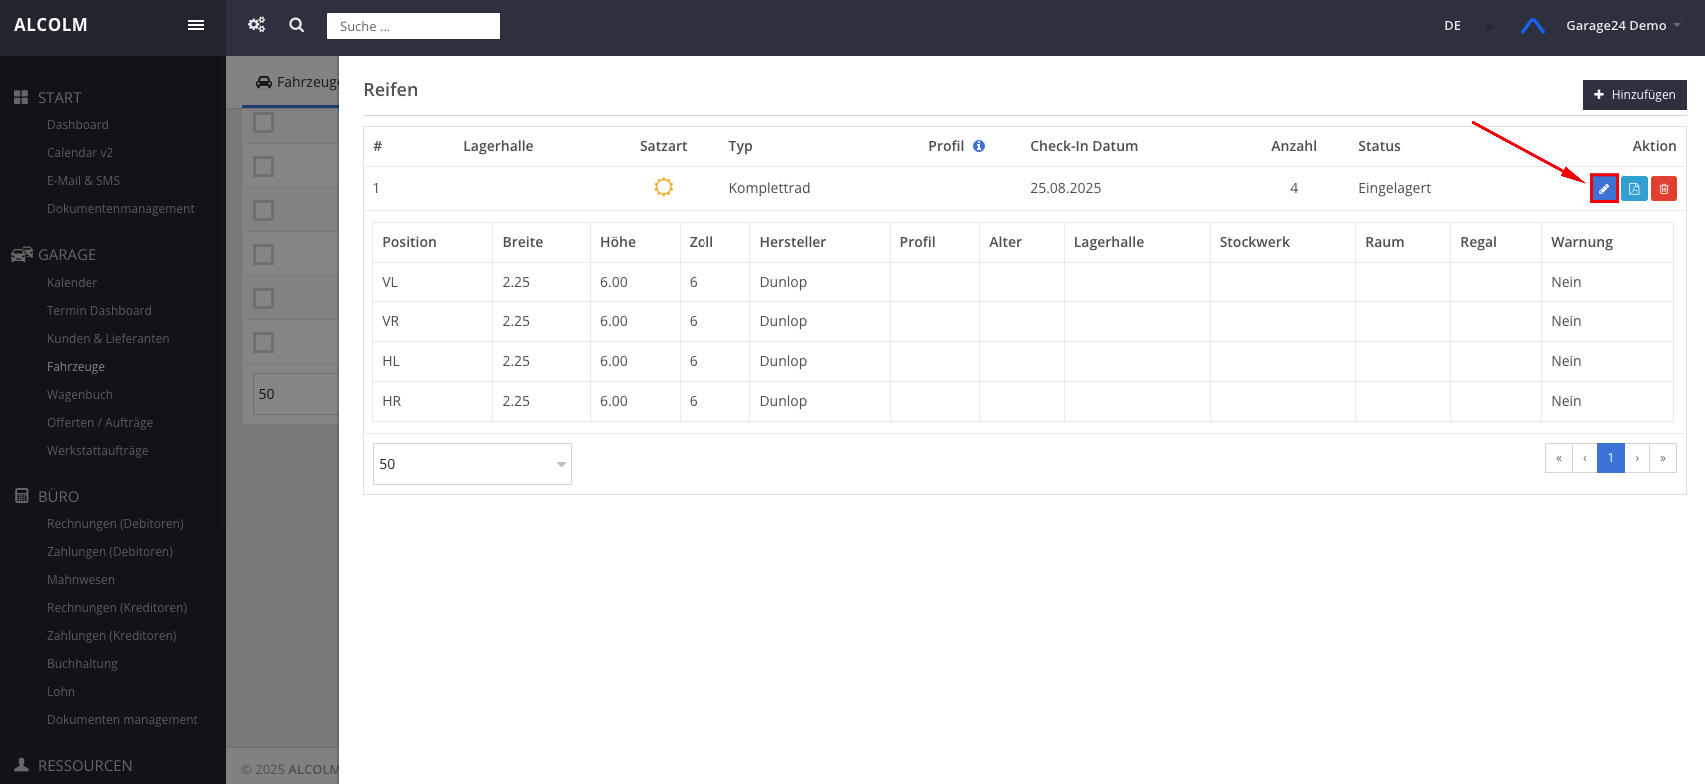Delete tire entry with red trash icon
Screen dimensions: 1705x784
(x=1664, y=189)
